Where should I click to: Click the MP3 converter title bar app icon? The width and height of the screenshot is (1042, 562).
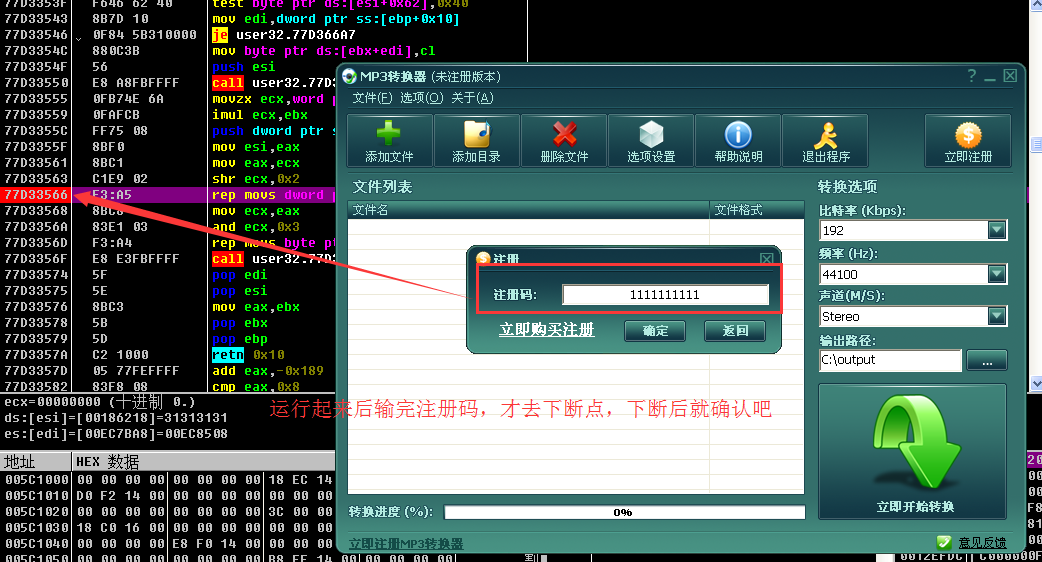(350, 77)
